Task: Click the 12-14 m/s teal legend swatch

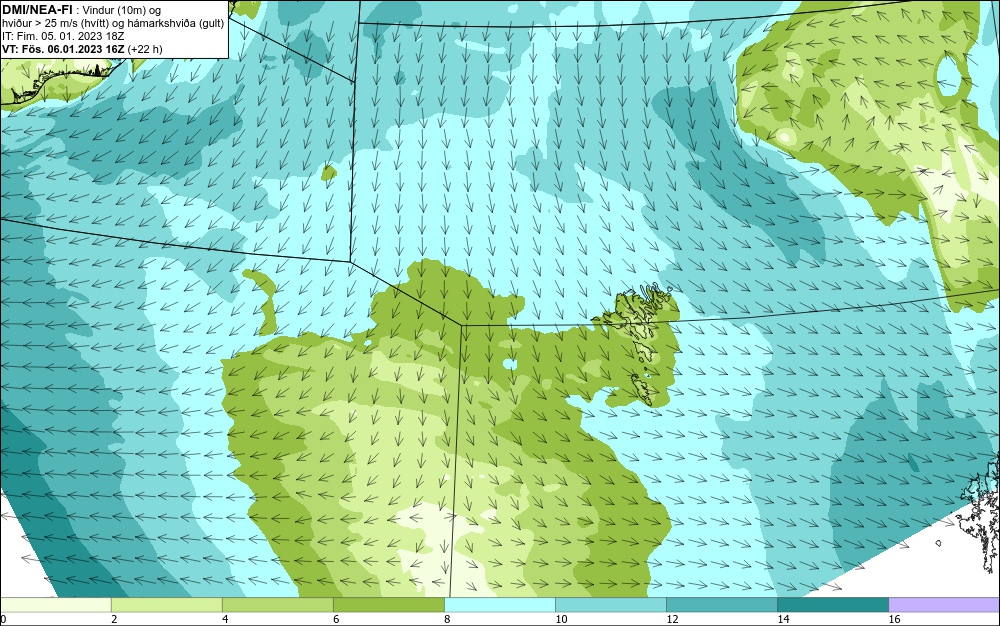Action: (x=721, y=604)
